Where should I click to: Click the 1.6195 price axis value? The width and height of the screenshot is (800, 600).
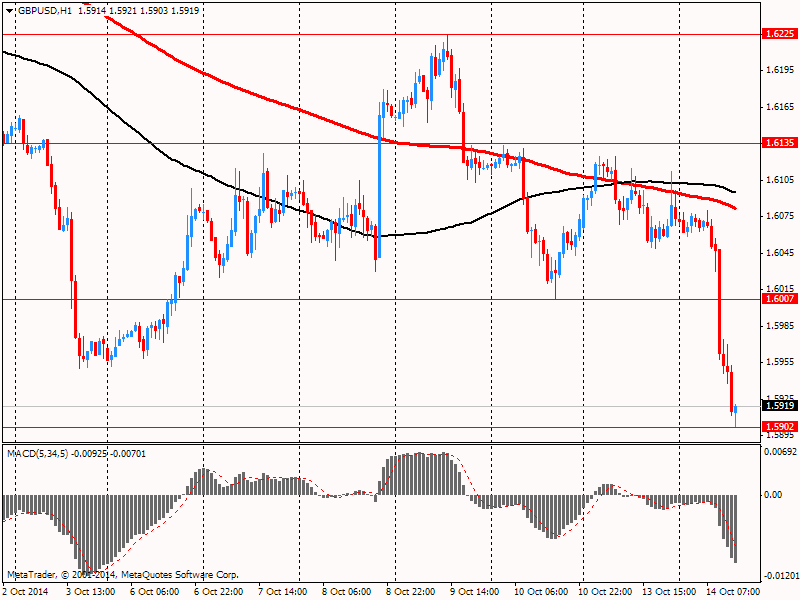tap(781, 70)
